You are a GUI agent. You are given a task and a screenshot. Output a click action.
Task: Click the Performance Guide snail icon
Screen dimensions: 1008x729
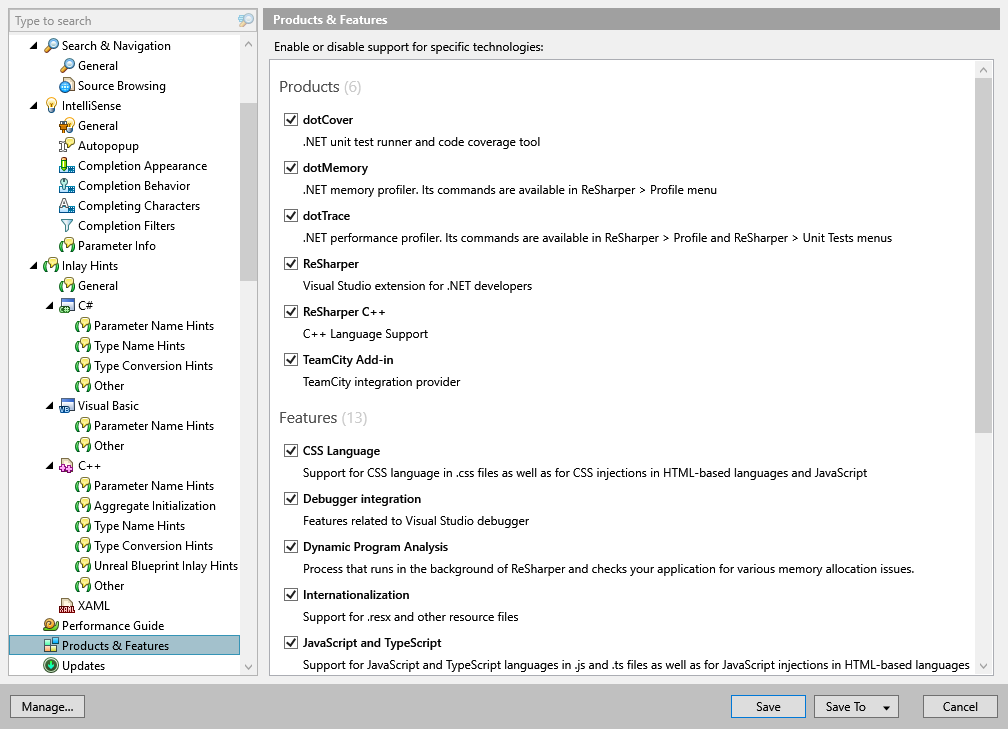[x=48, y=625]
